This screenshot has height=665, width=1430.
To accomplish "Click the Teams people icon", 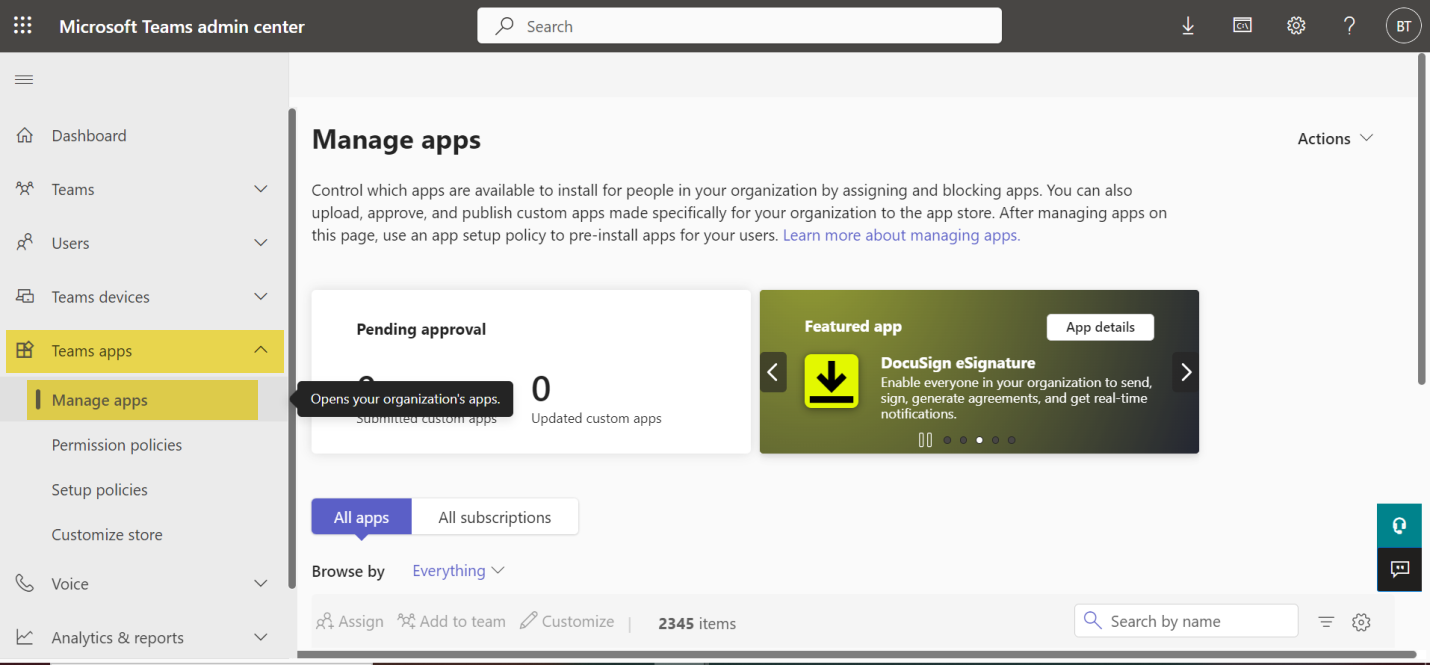I will point(25,189).
